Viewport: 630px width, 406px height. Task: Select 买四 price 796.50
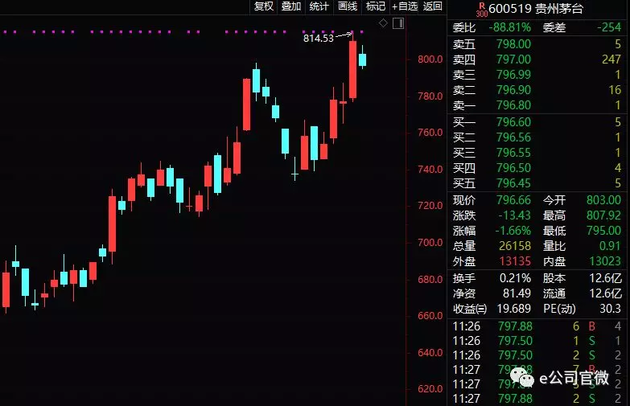click(x=513, y=168)
